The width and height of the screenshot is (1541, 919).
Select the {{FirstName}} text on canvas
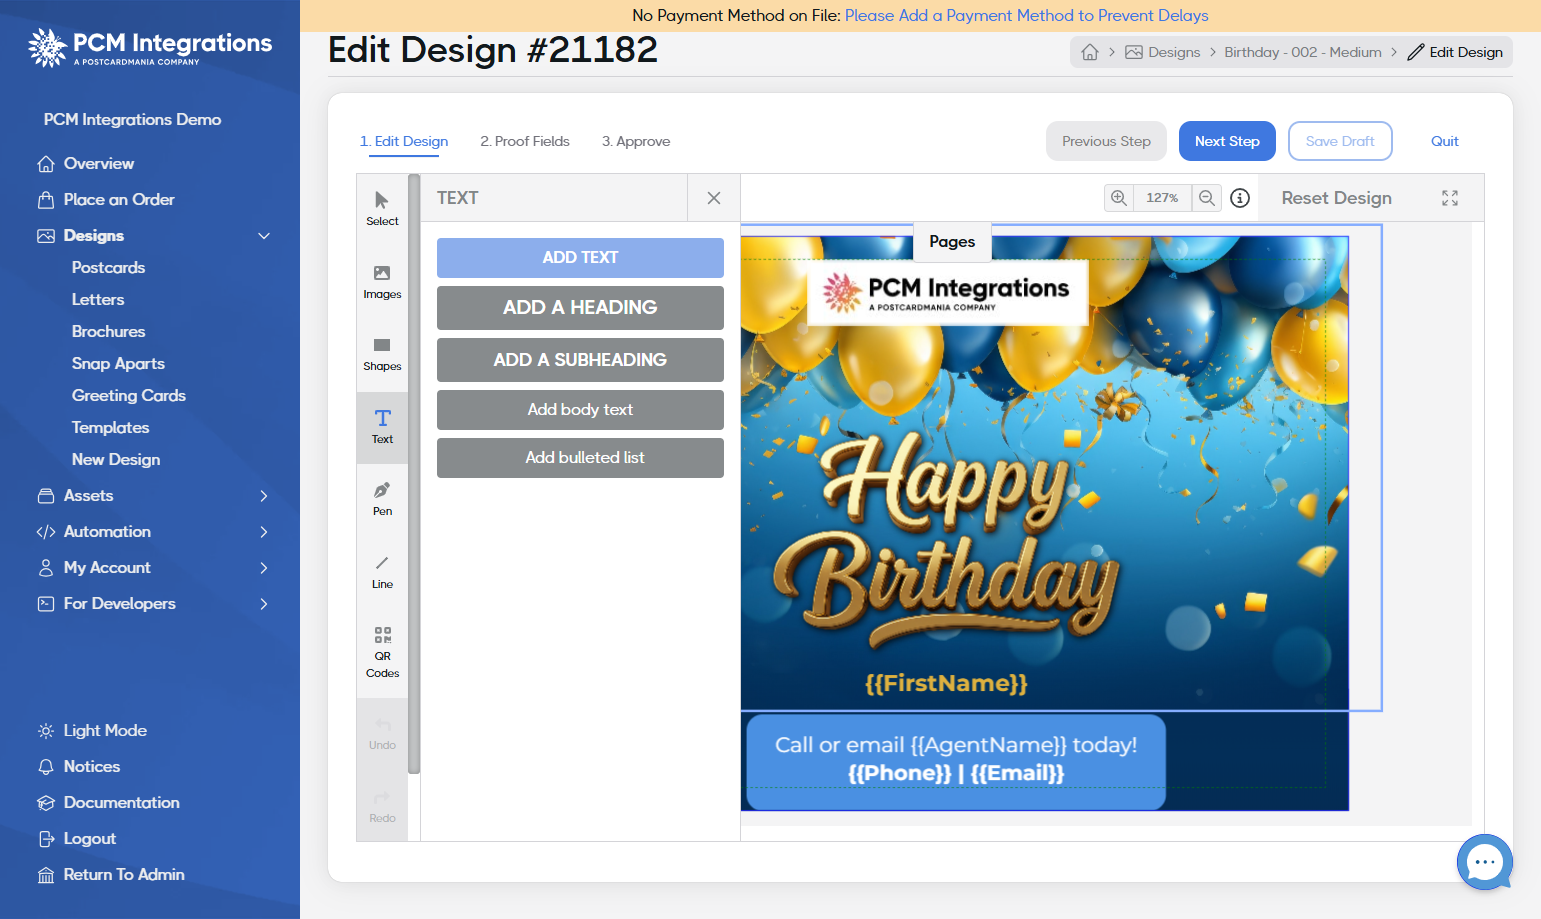(946, 683)
